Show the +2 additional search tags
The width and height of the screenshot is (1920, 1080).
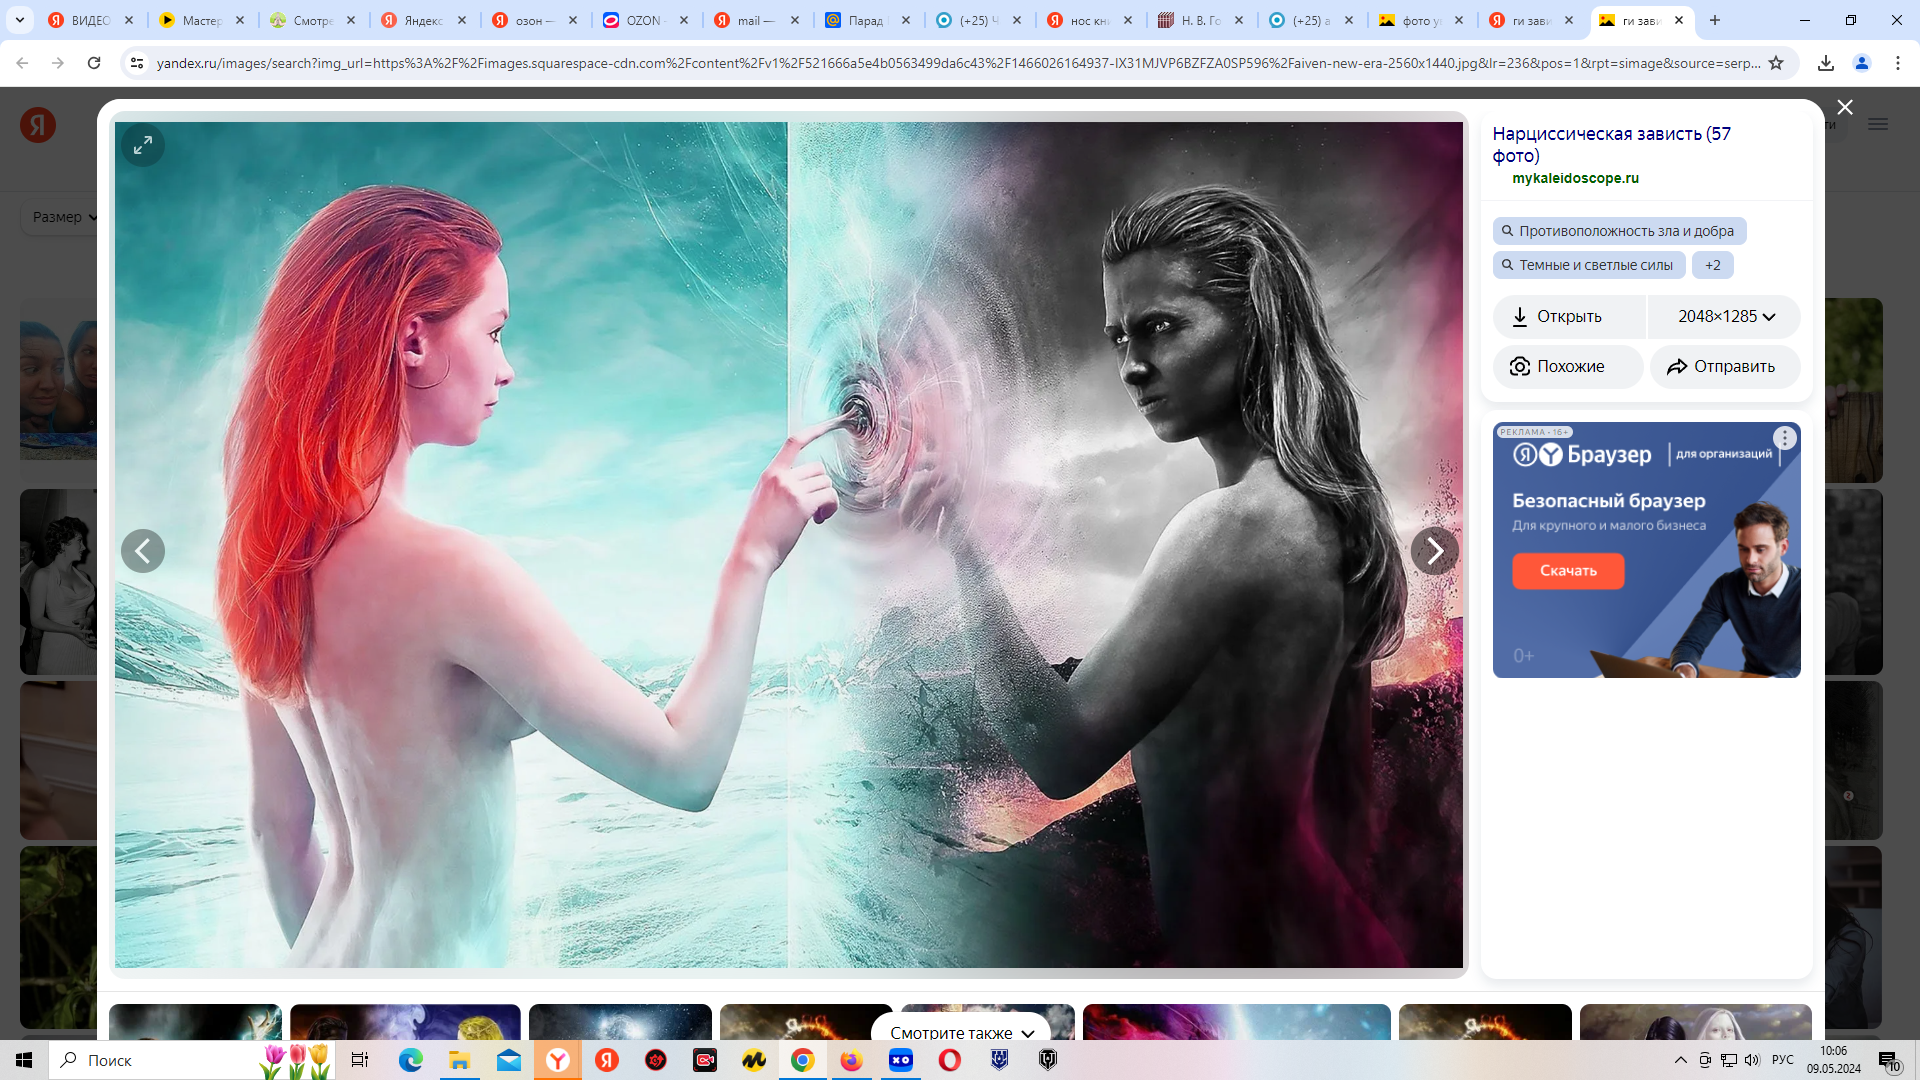click(x=1713, y=265)
